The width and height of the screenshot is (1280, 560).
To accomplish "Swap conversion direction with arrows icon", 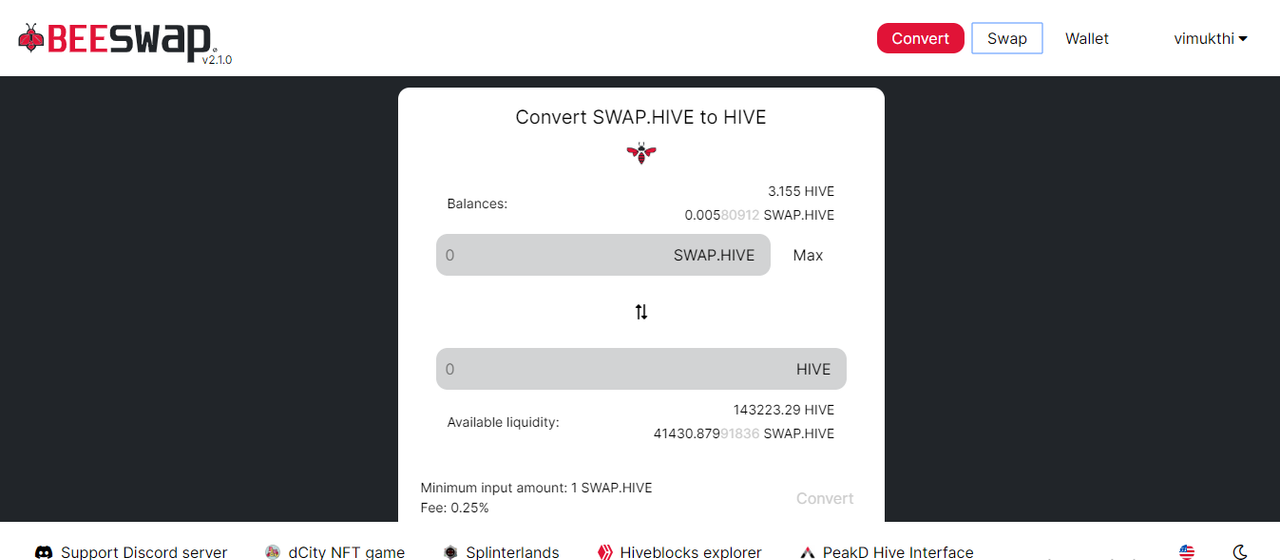I will (641, 312).
